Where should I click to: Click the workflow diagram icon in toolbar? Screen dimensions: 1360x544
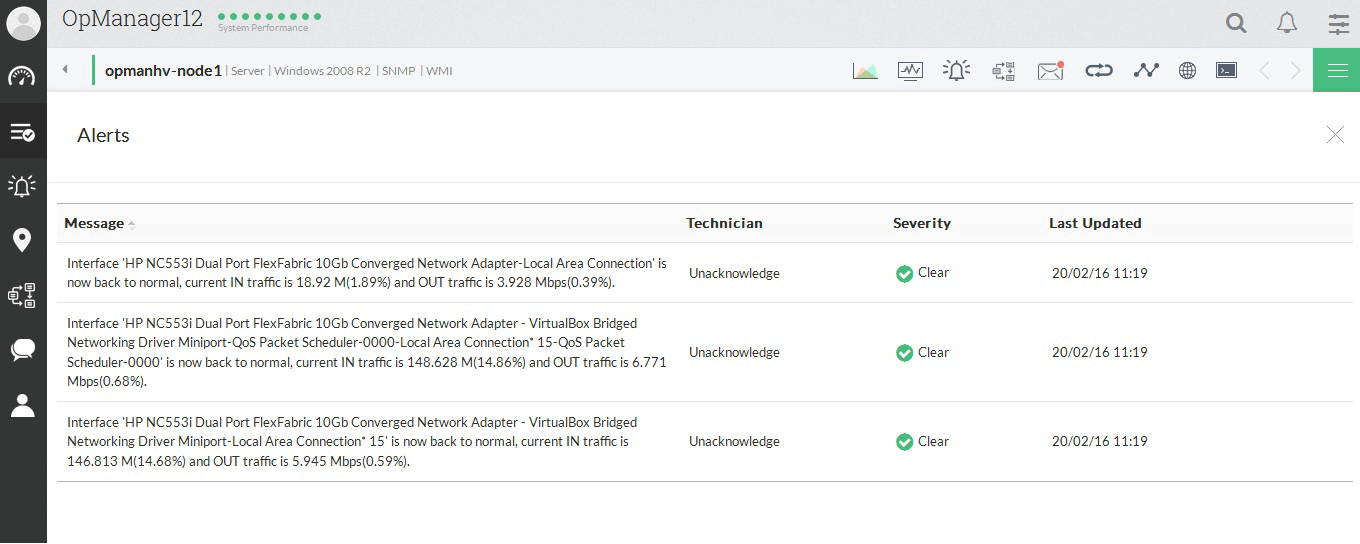coord(1003,71)
